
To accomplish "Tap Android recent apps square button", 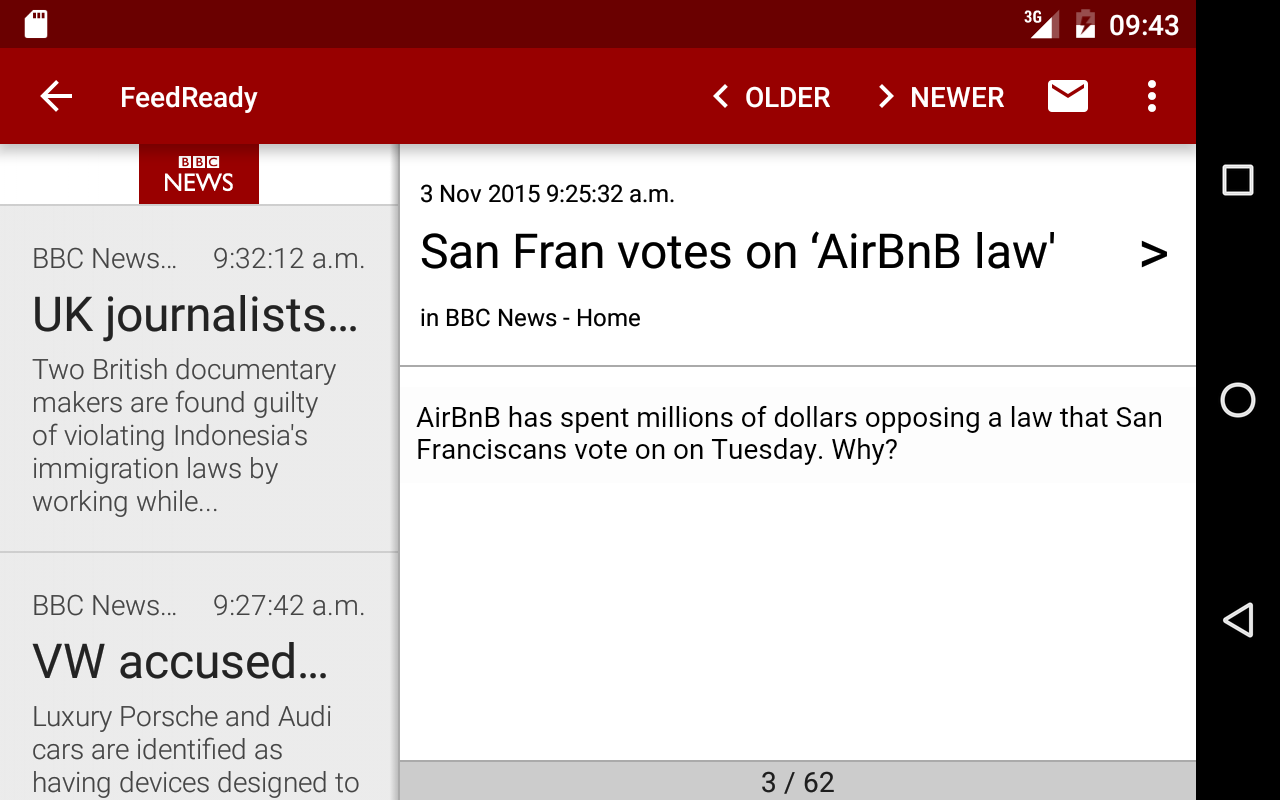I will click(x=1238, y=180).
